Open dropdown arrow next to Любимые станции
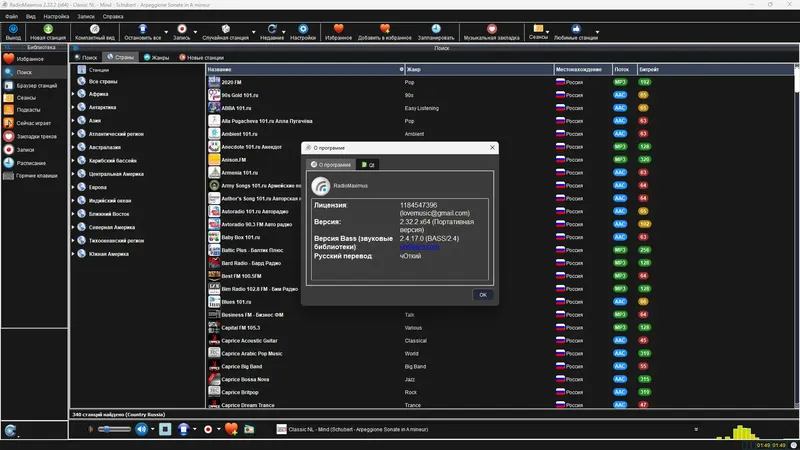The image size is (800, 450). coord(597,32)
